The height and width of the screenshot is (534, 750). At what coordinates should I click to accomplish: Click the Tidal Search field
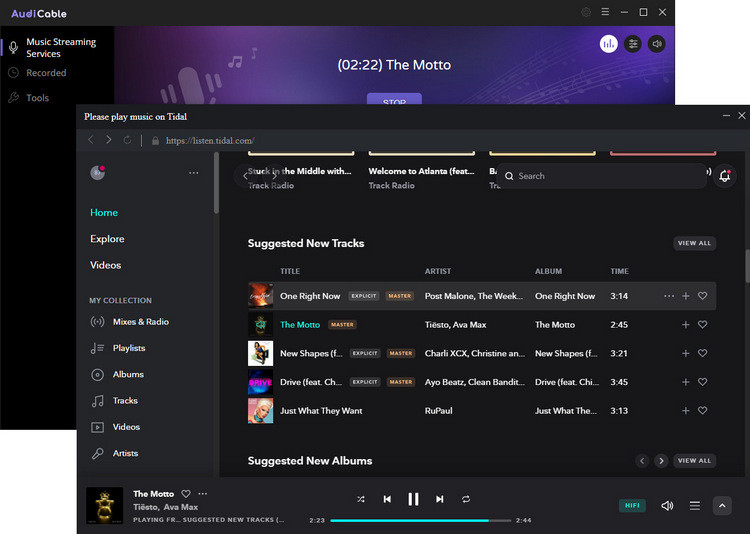pyautogui.click(x=602, y=176)
